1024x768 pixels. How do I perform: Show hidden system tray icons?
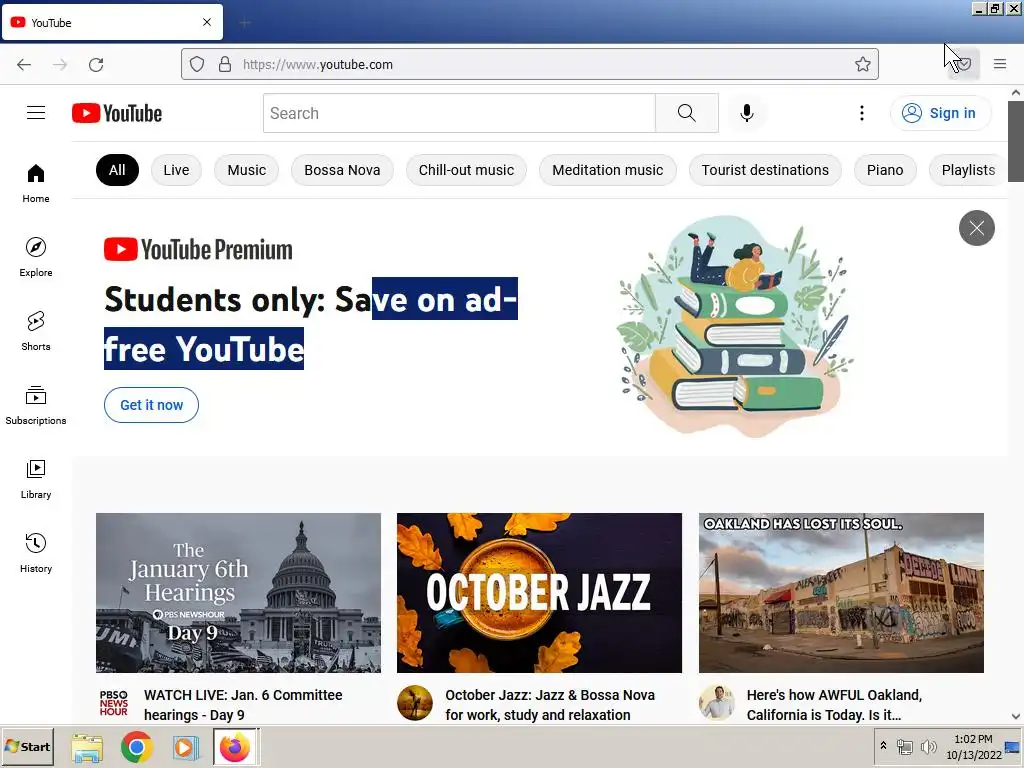coord(883,746)
